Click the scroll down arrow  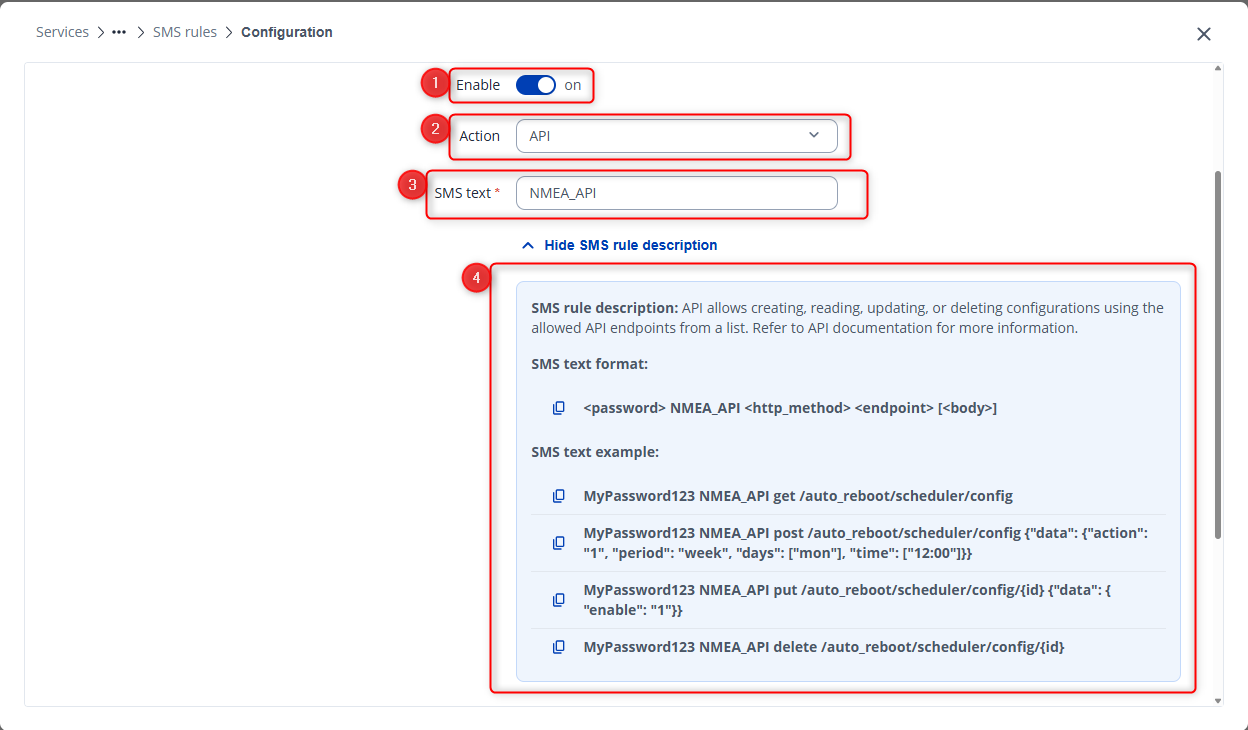point(1217,700)
